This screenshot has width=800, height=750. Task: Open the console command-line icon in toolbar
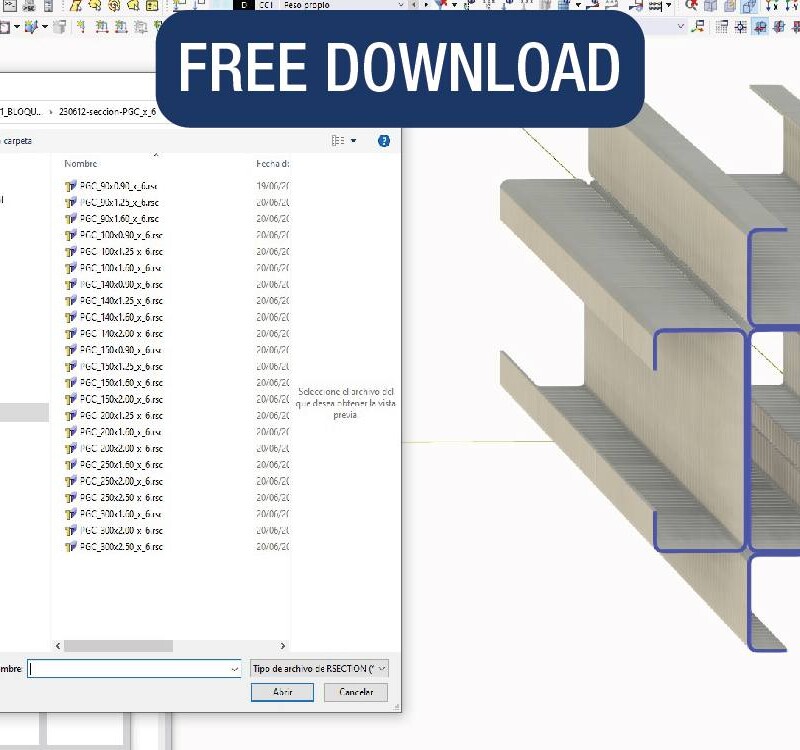click(10, 6)
